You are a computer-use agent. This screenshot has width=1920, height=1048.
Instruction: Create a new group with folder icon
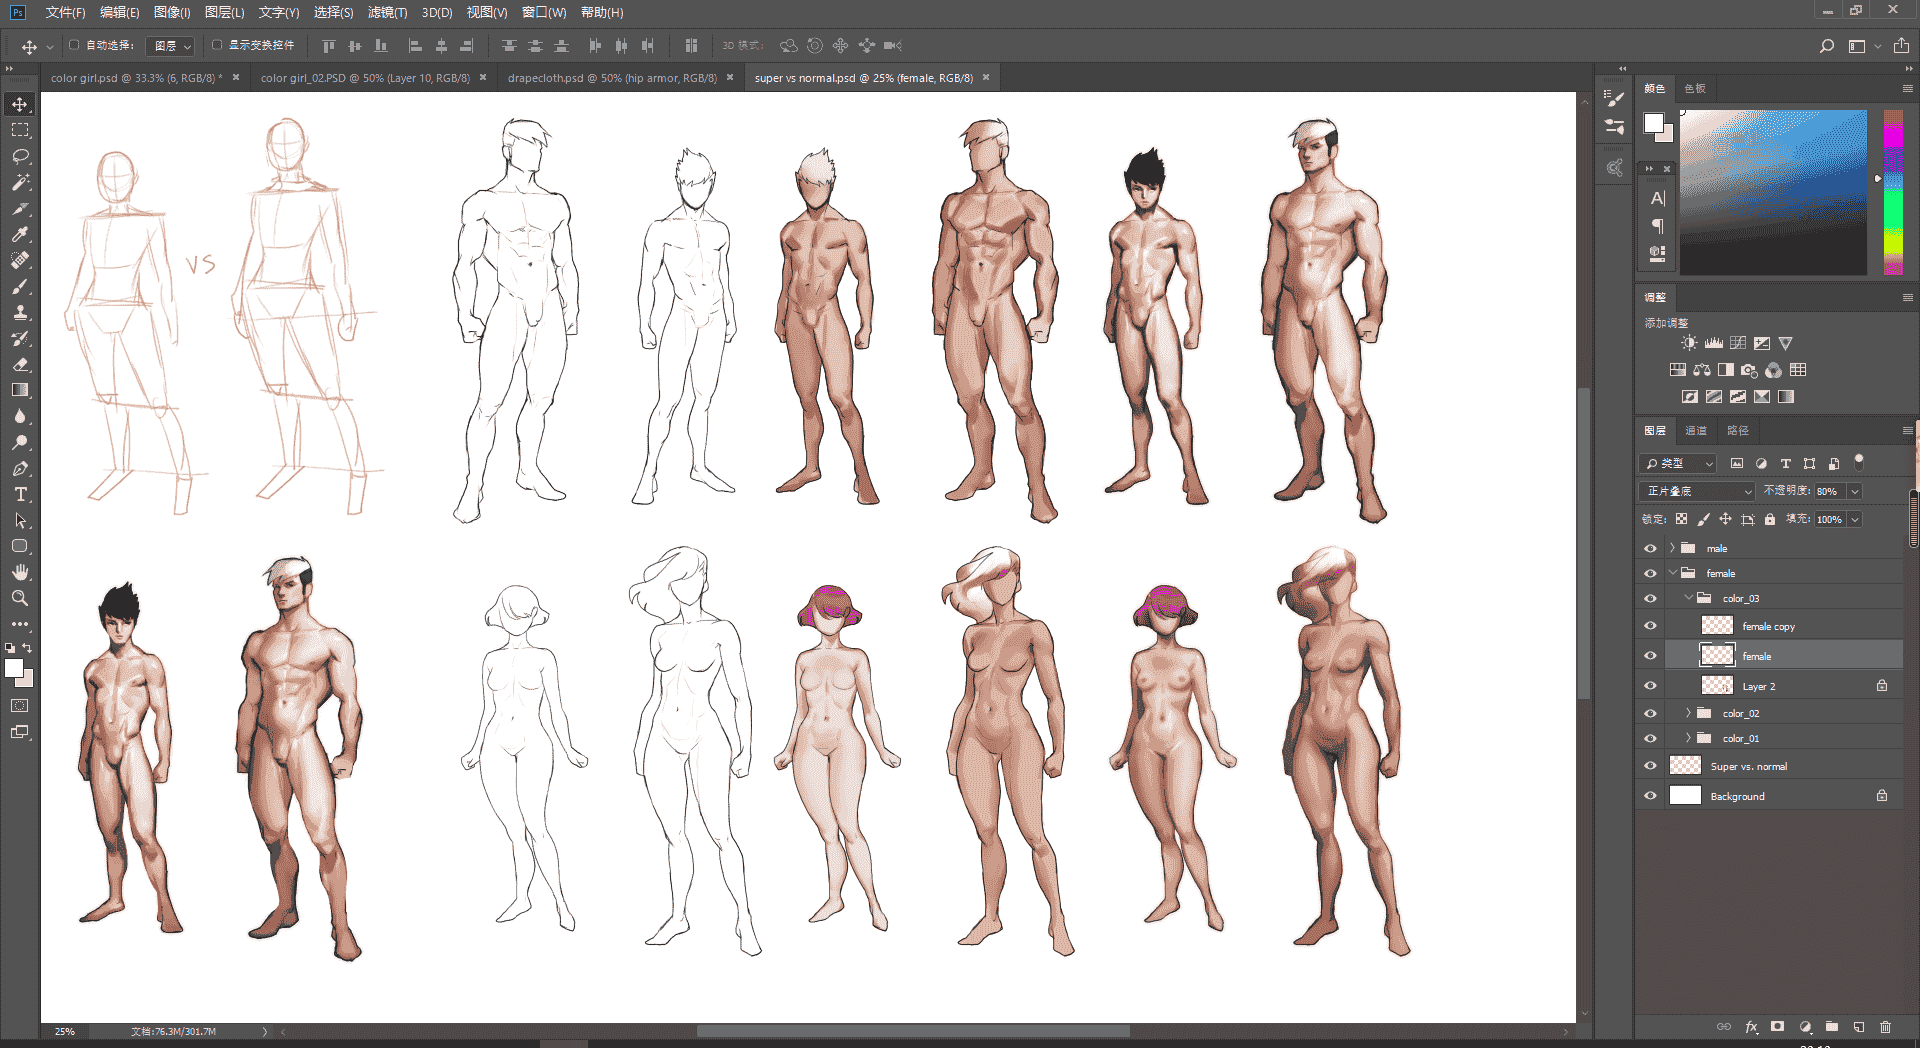(x=1831, y=1027)
